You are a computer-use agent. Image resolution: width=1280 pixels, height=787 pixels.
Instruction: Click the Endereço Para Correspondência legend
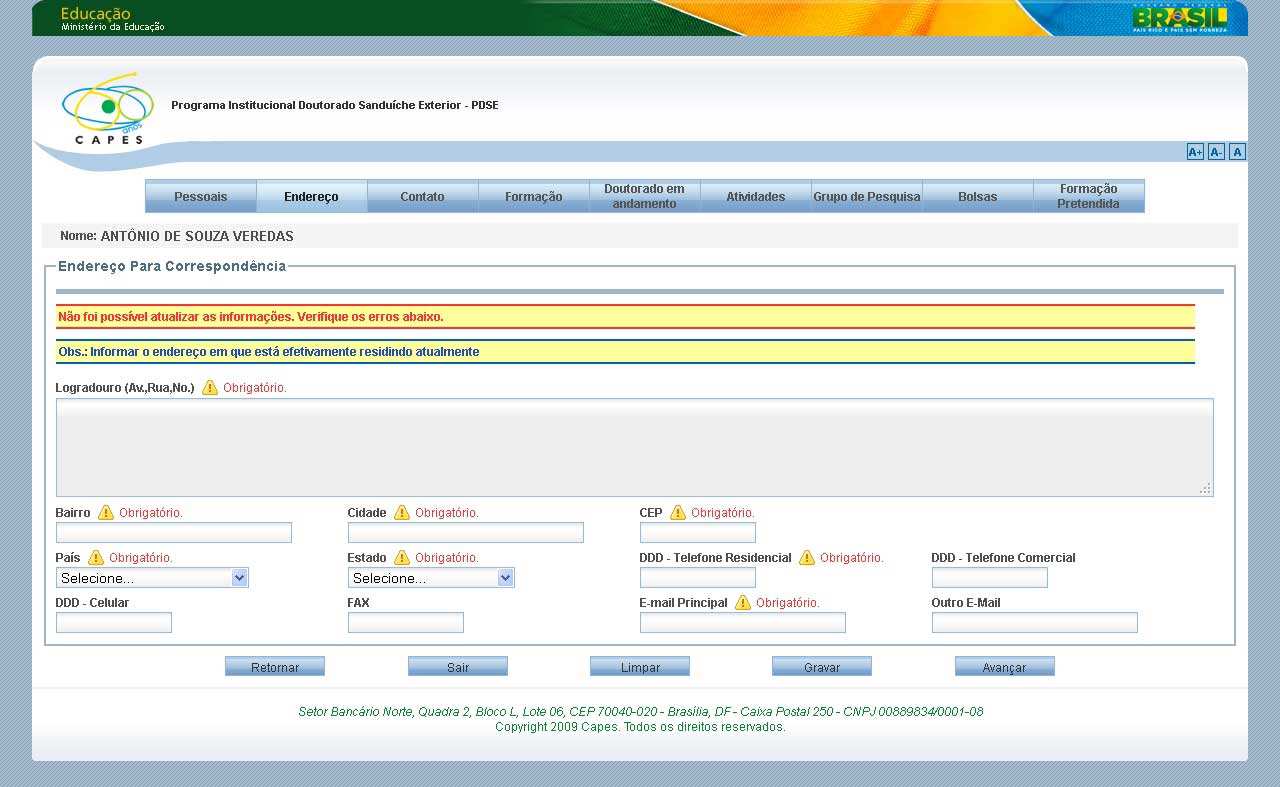click(172, 266)
